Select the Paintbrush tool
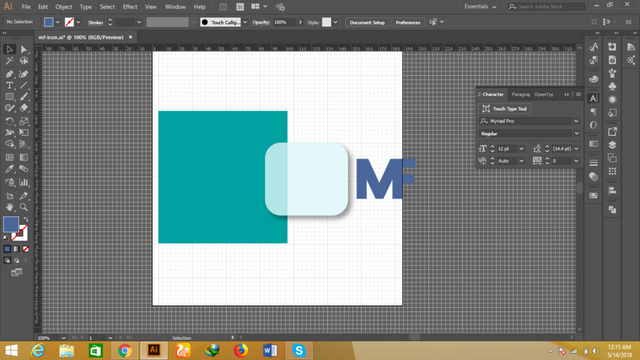This screenshot has height=360, width=640. click(24, 97)
